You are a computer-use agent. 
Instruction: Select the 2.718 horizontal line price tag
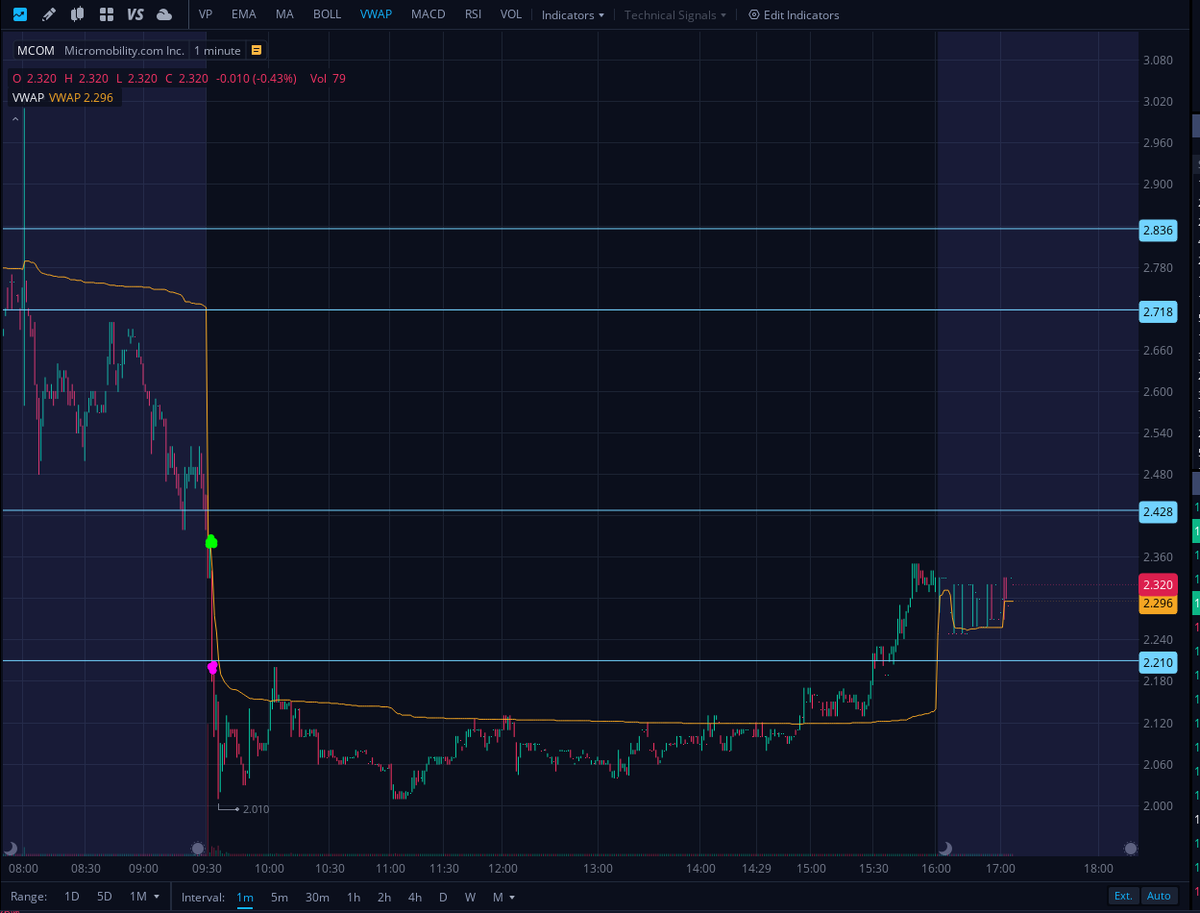click(x=1158, y=313)
